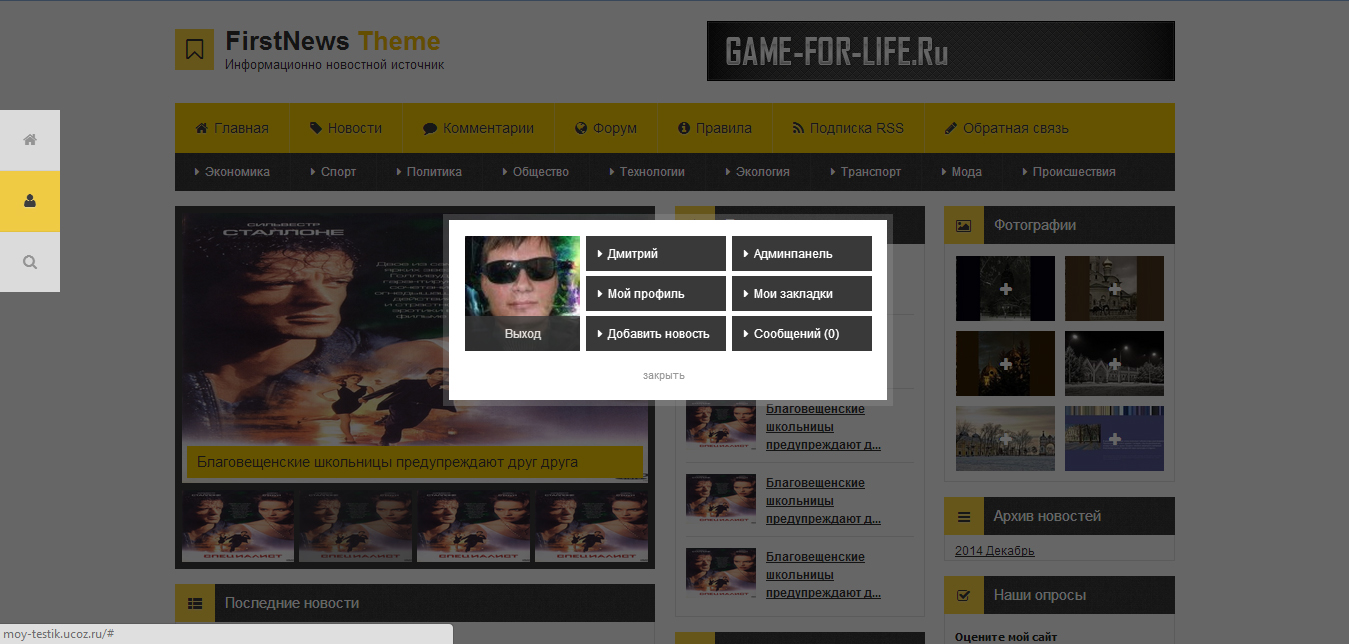Open Главная in the yellow navigation bar
Viewport: 1349px width, 644px height.
232,128
